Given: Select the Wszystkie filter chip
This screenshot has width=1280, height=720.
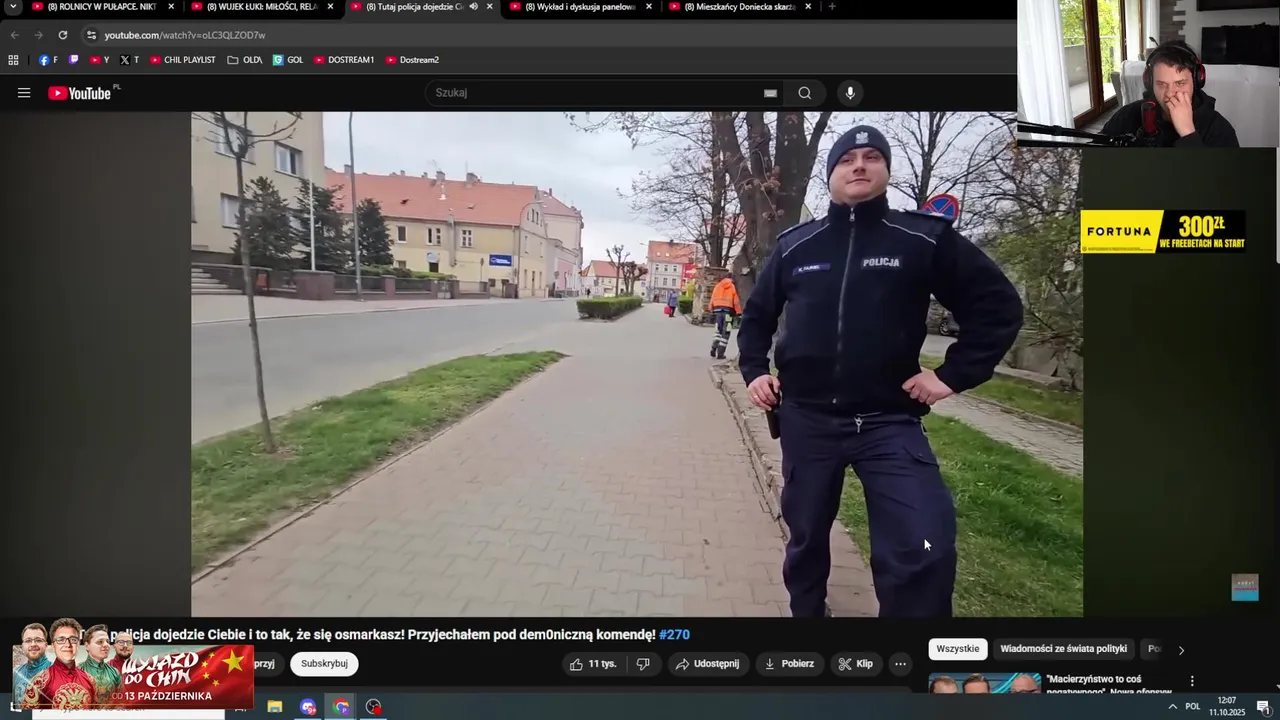Looking at the screenshot, I should [x=958, y=649].
